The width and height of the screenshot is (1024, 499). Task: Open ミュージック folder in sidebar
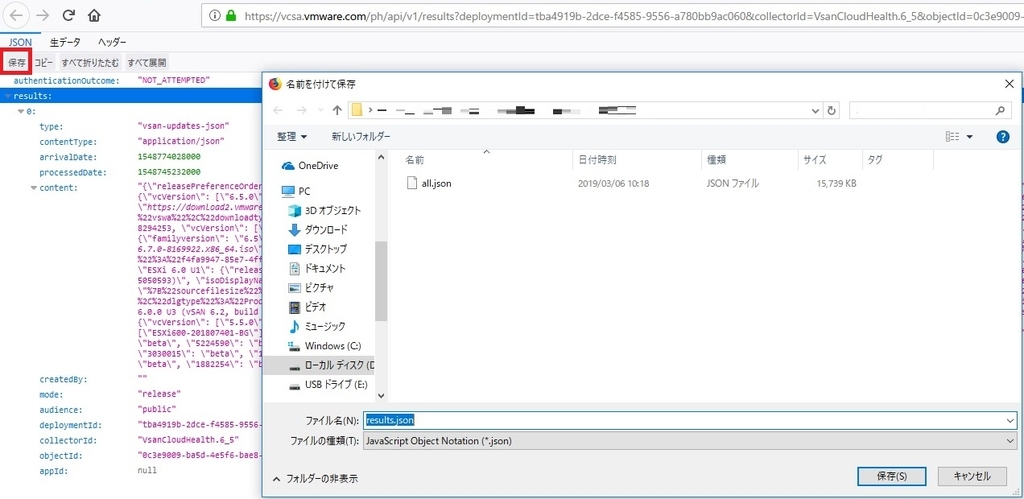pos(317,326)
